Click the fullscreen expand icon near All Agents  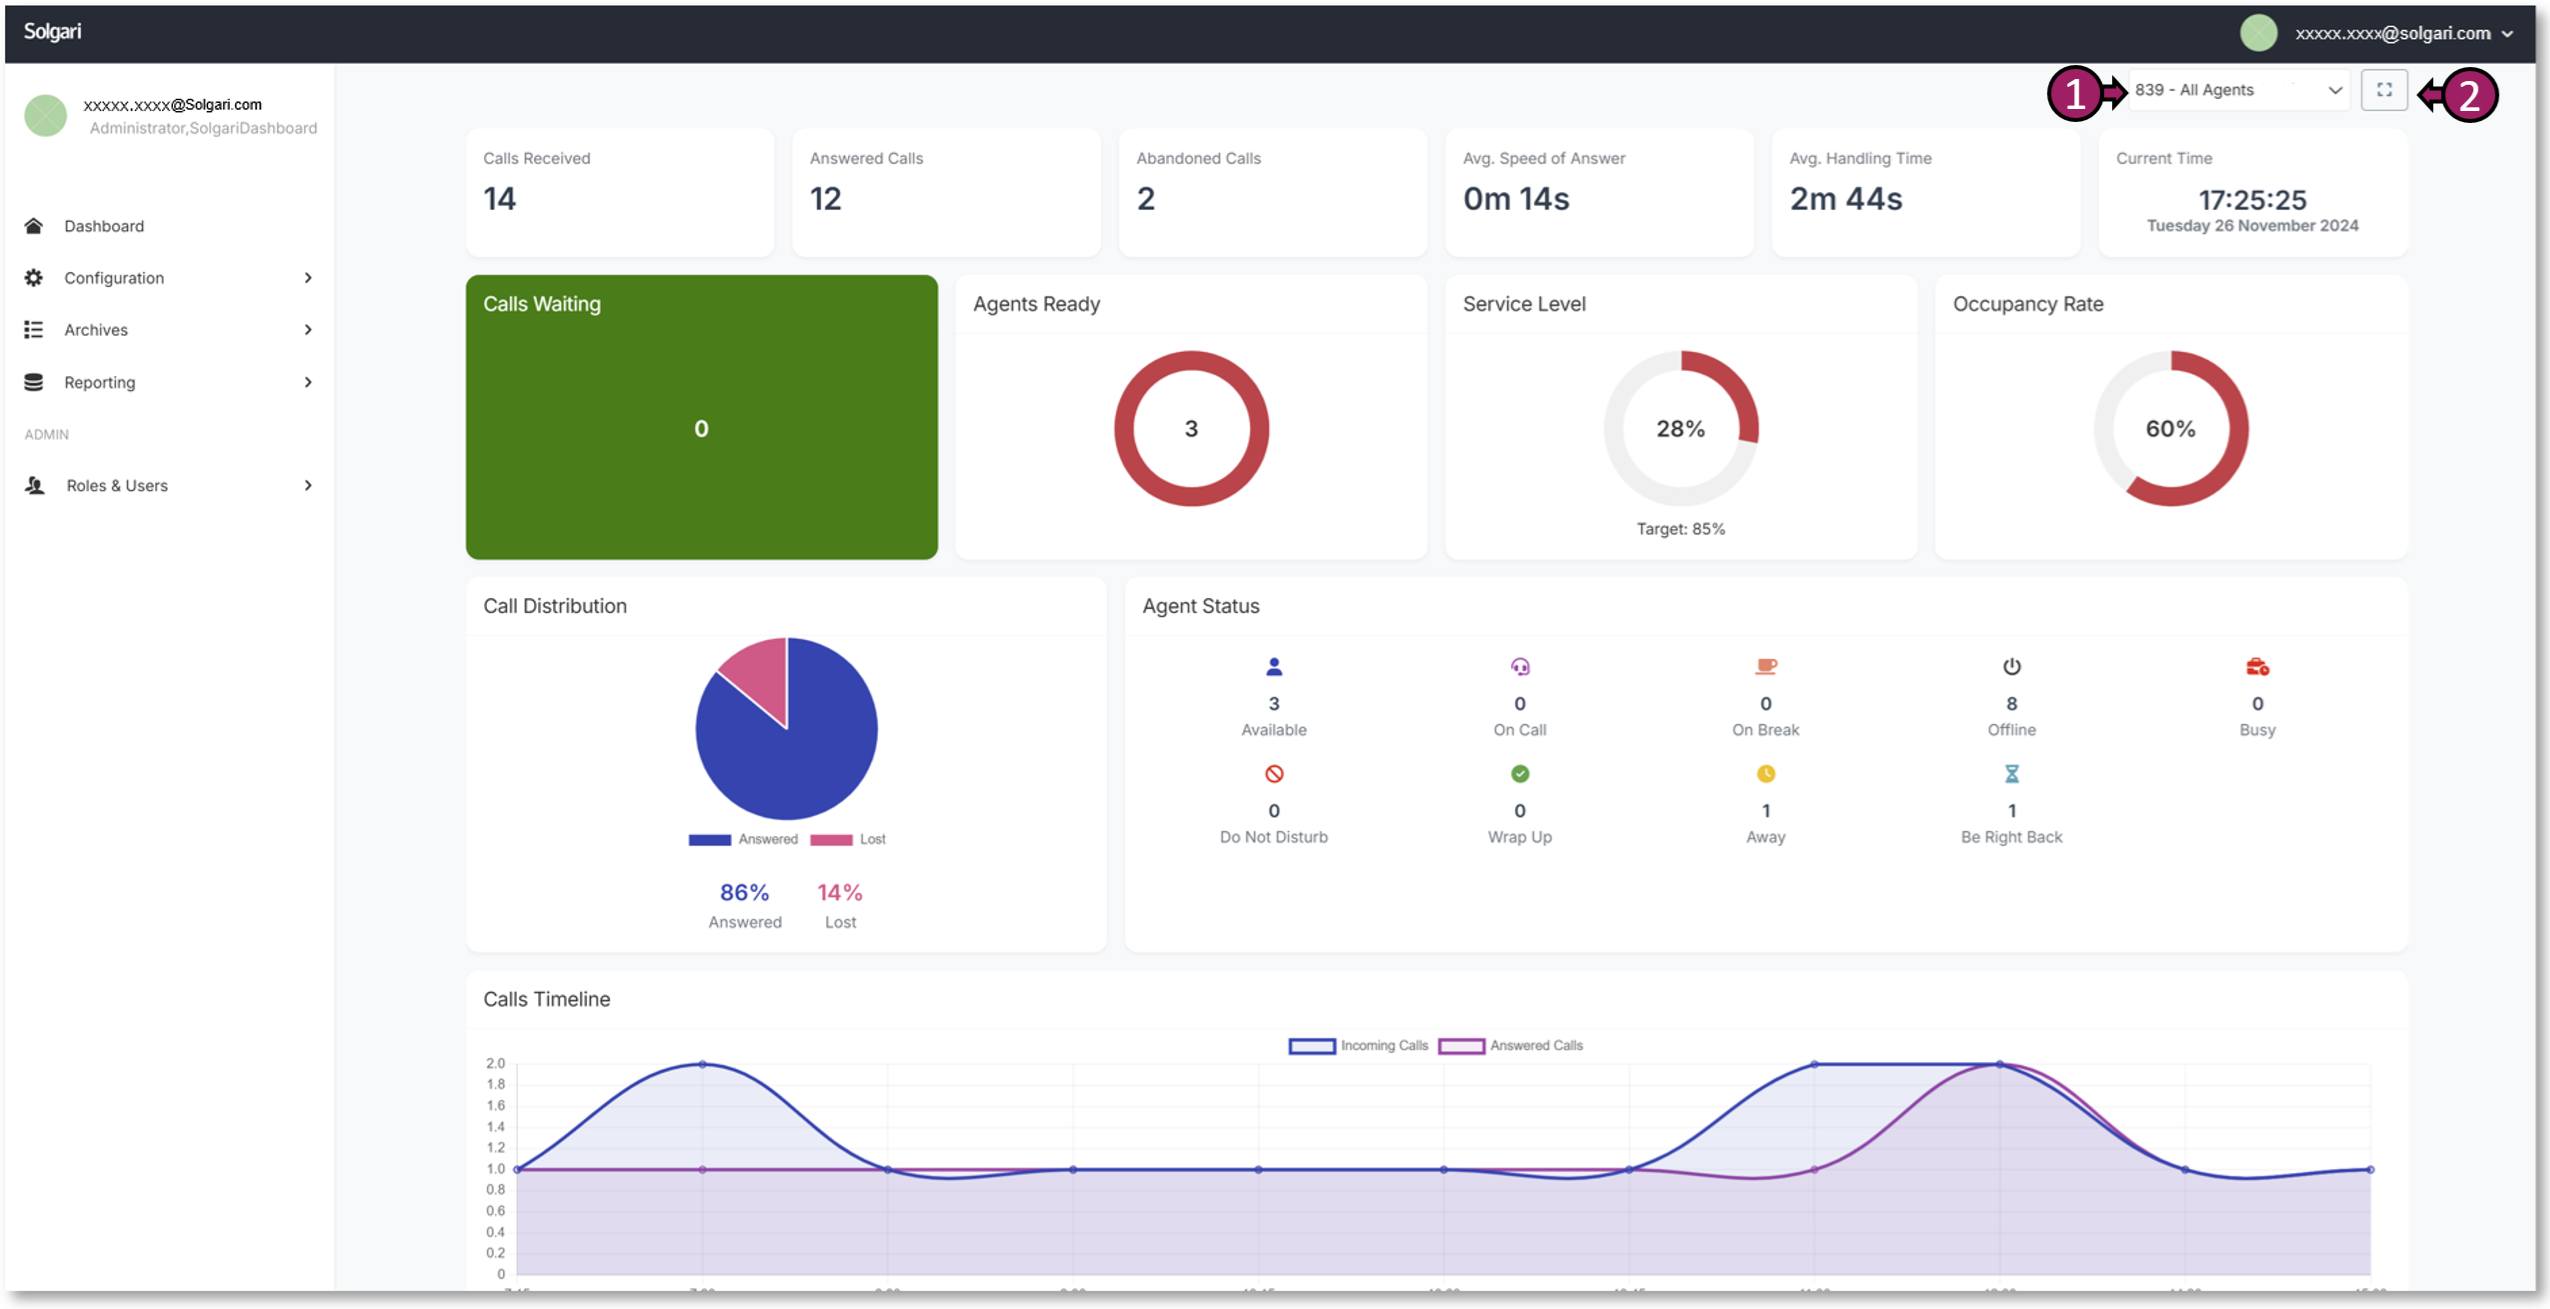[2385, 89]
